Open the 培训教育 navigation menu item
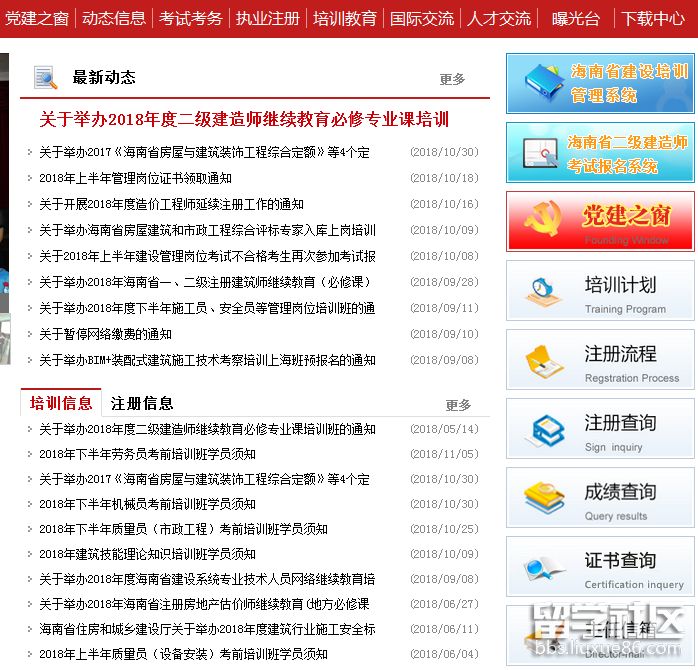This screenshot has width=698, height=670. [x=345, y=19]
